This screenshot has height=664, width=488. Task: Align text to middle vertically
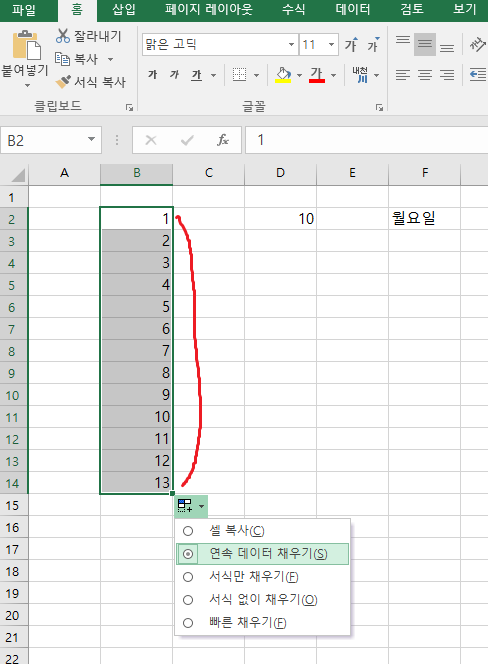(x=425, y=44)
